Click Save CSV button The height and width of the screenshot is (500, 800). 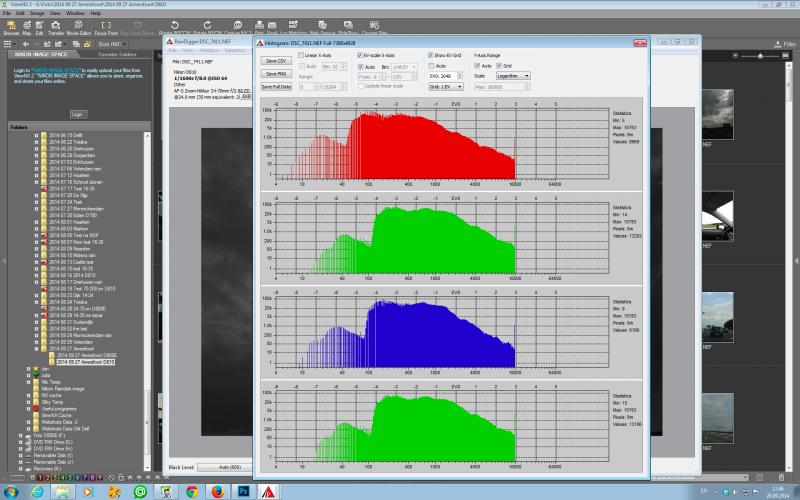point(276,61)
